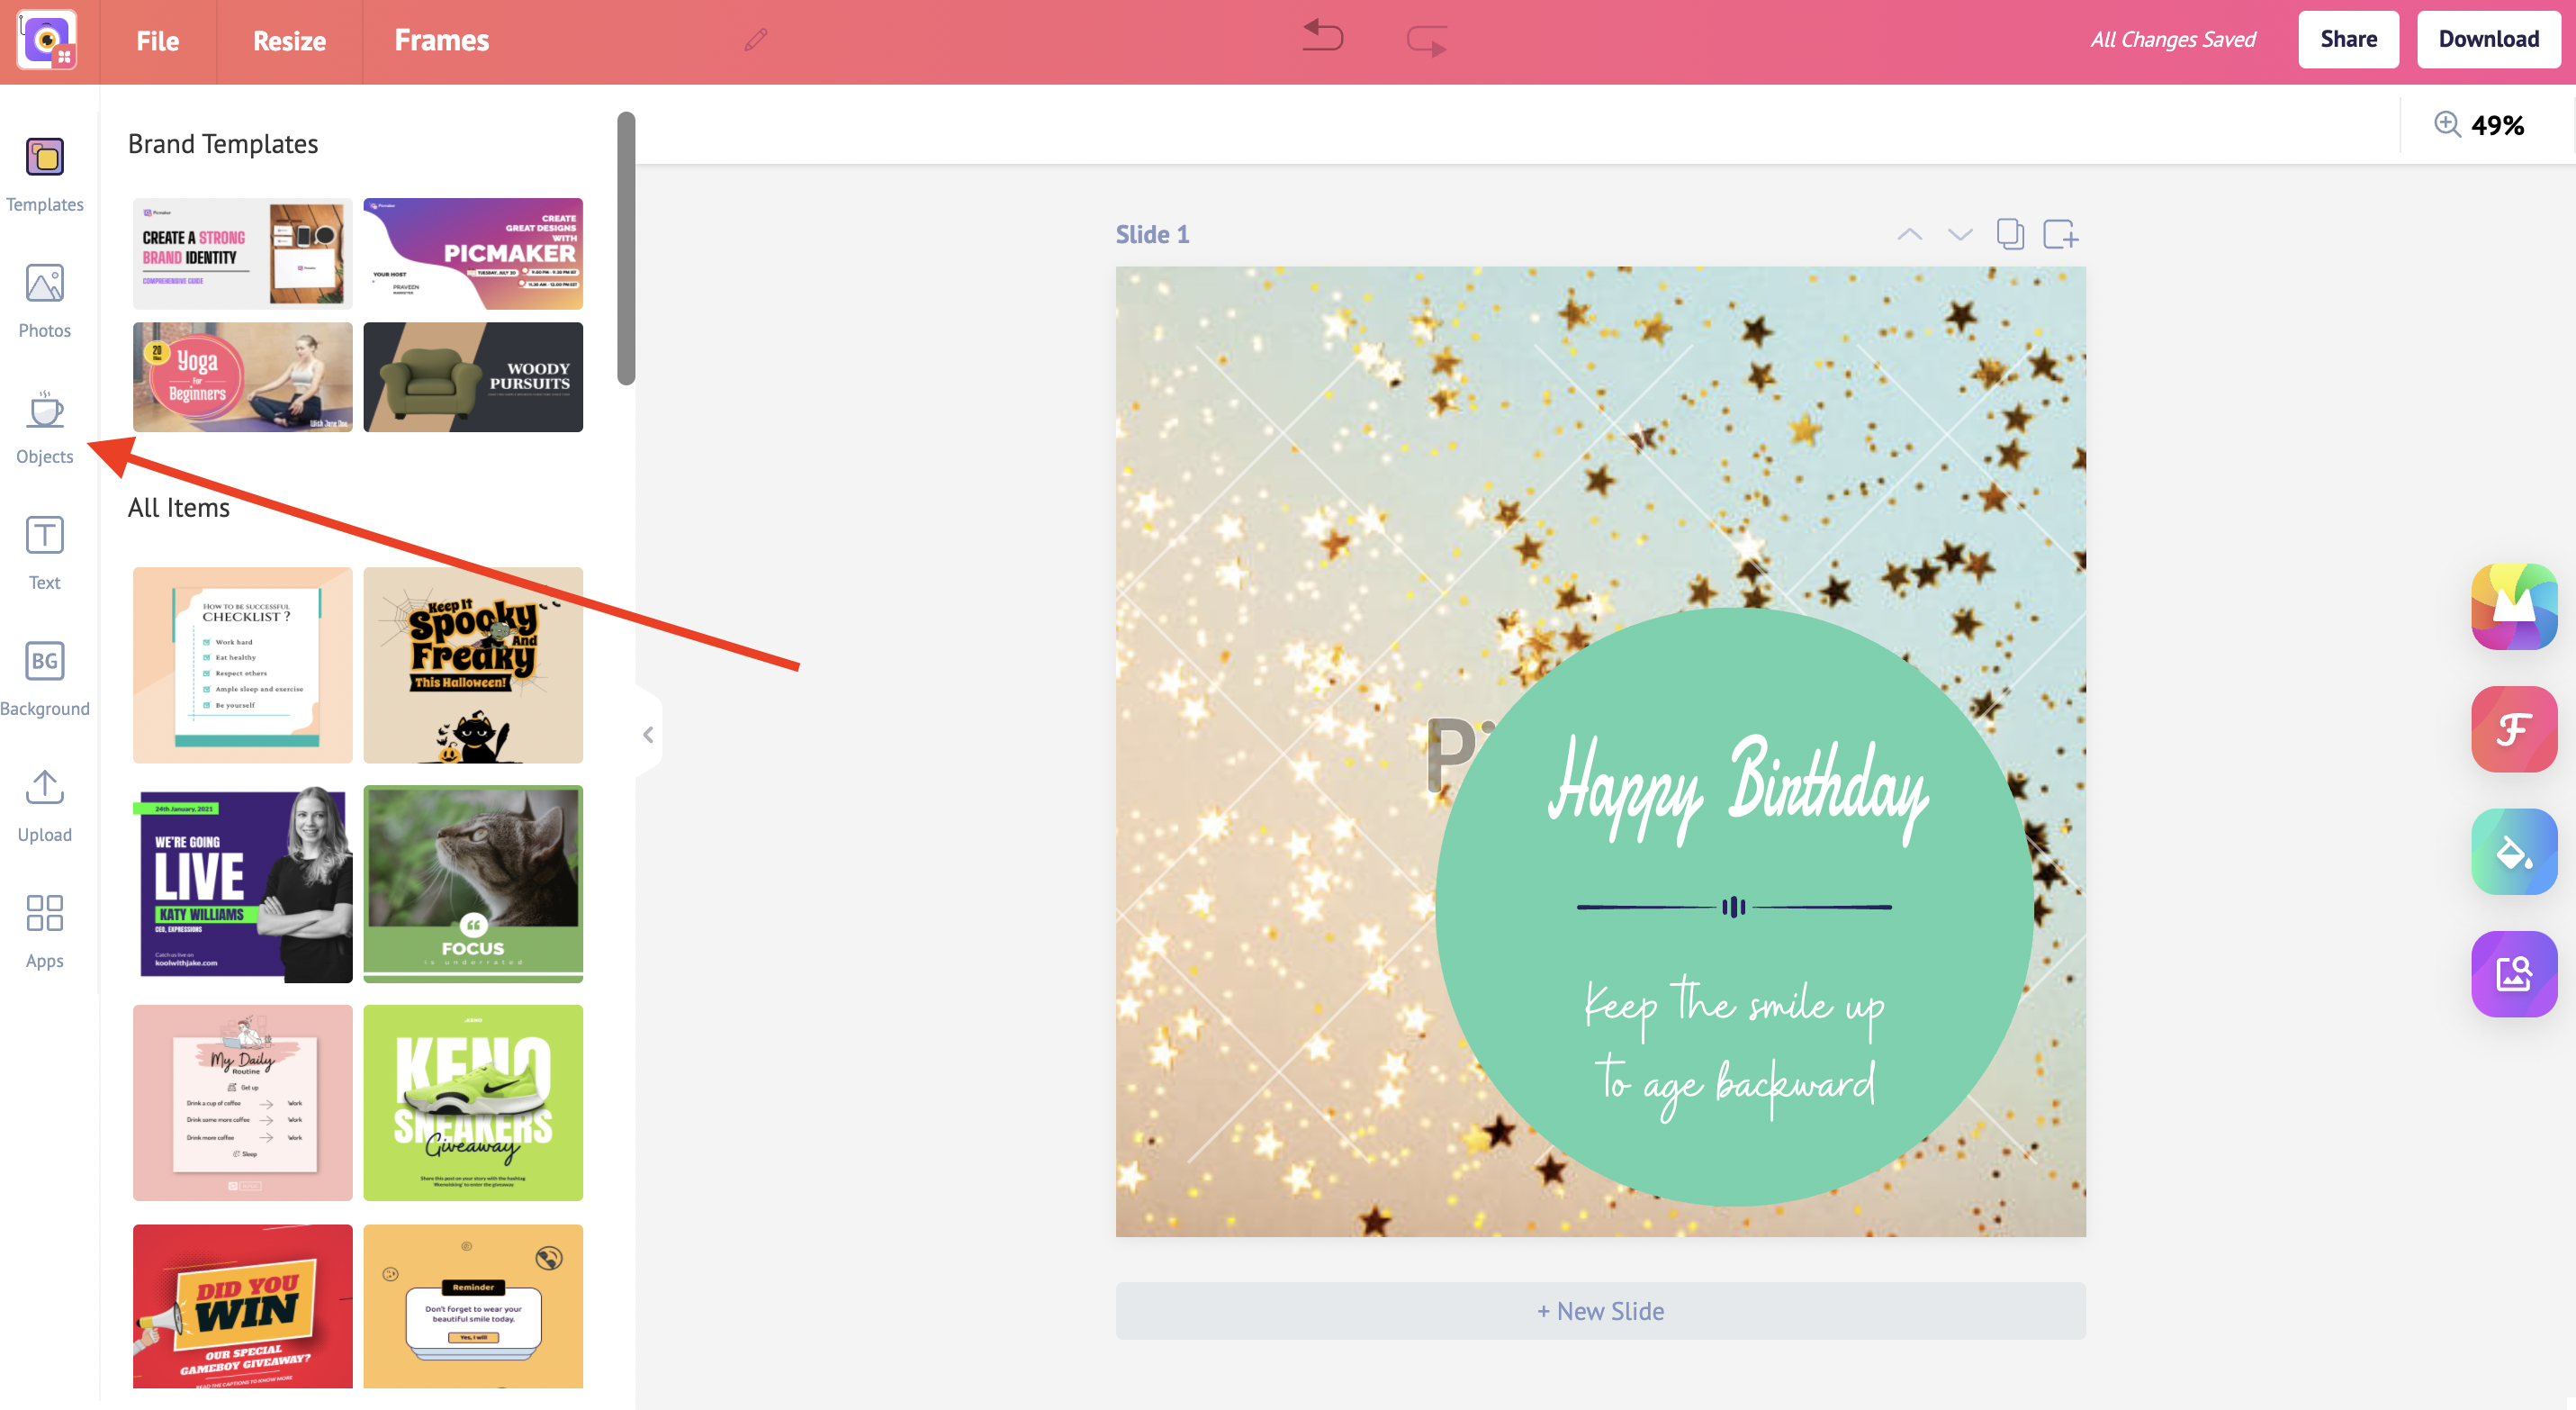The width and height of the screenshot is (2576, 1410).
Task: Open the File menu
Action: click(157, 38)
